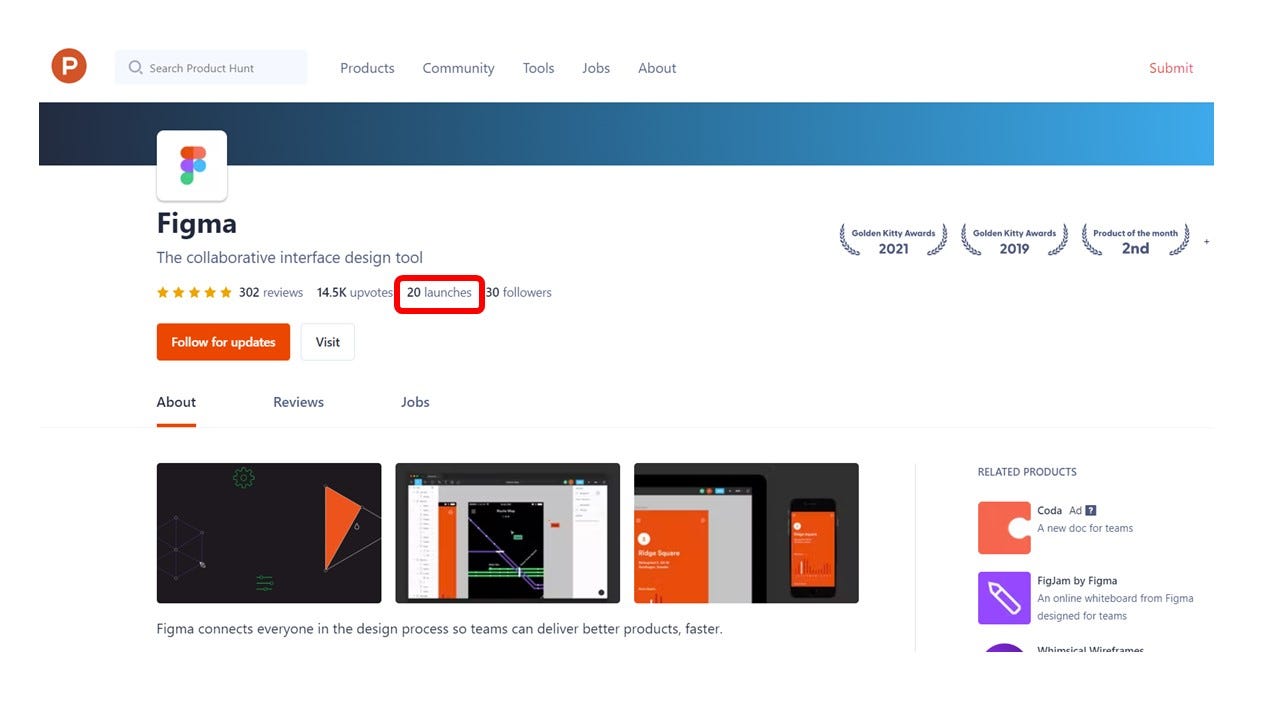Viewport: 1280px width, 720px height.
Task: Select the About tab
Action: pyautogui.click(x=176, y=402)
